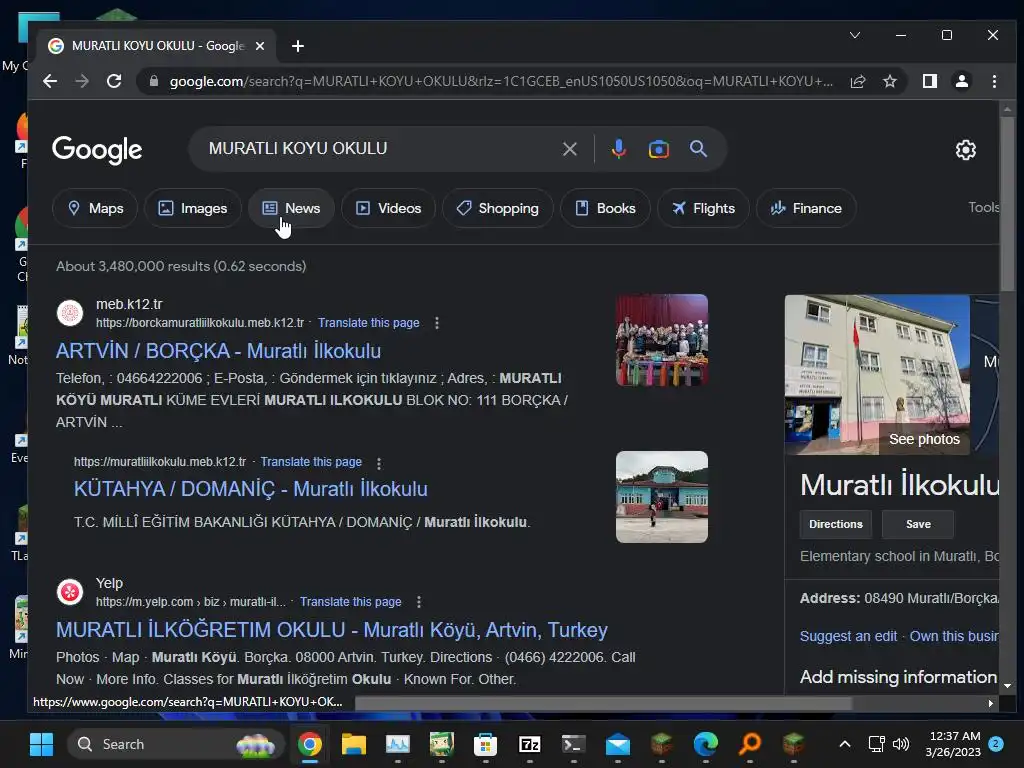Viewport: 1024px width, 768px height.
Task: Open a new tab with the plus button
Action: click(298, 46)
